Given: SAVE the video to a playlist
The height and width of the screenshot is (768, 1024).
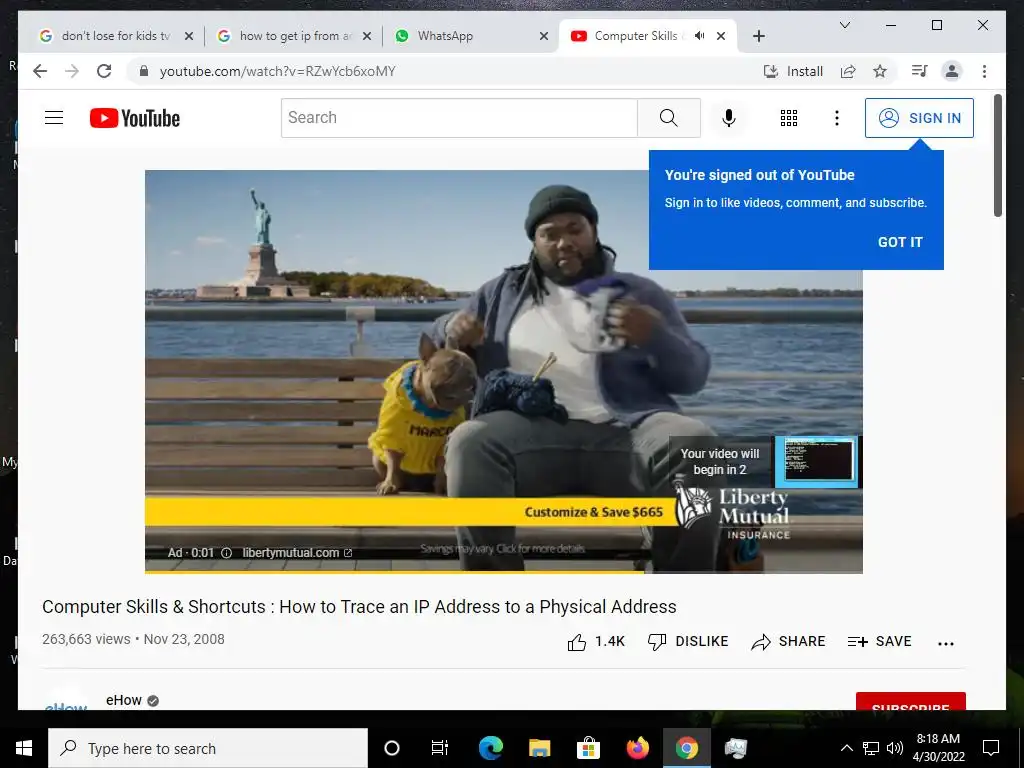Looking at the screenshot, I should click(x=879, y=642).
